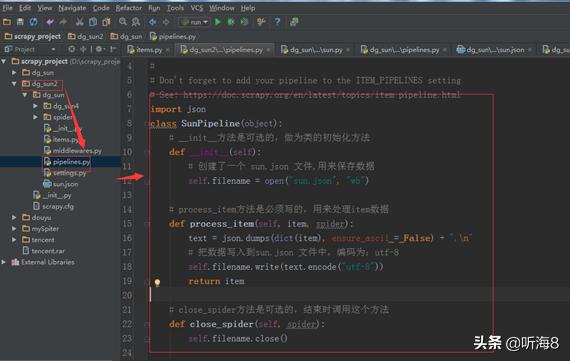570x361 pixels.
Task: Click the Run with Coverage icon
Action: [244, 22]
